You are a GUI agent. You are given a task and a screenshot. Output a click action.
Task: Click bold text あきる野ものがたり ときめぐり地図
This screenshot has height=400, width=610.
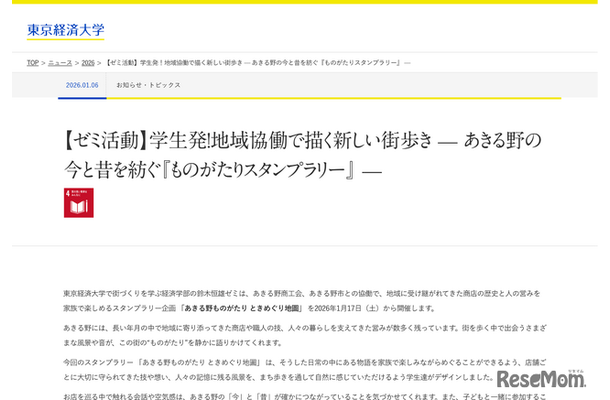coord(243,308)
